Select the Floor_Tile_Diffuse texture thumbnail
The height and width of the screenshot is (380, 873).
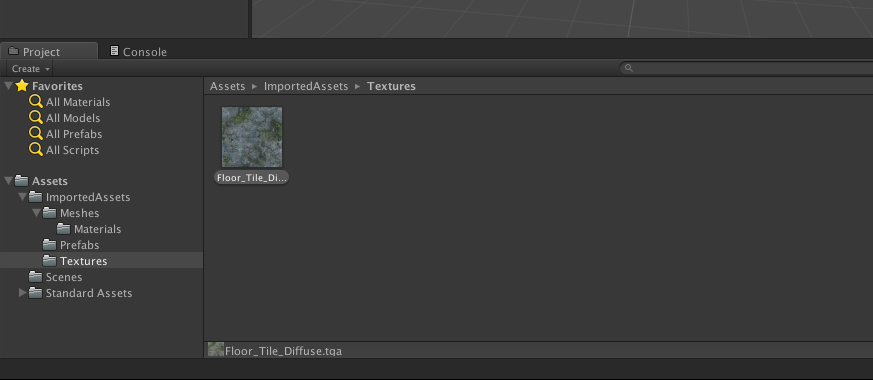point(252,137)
